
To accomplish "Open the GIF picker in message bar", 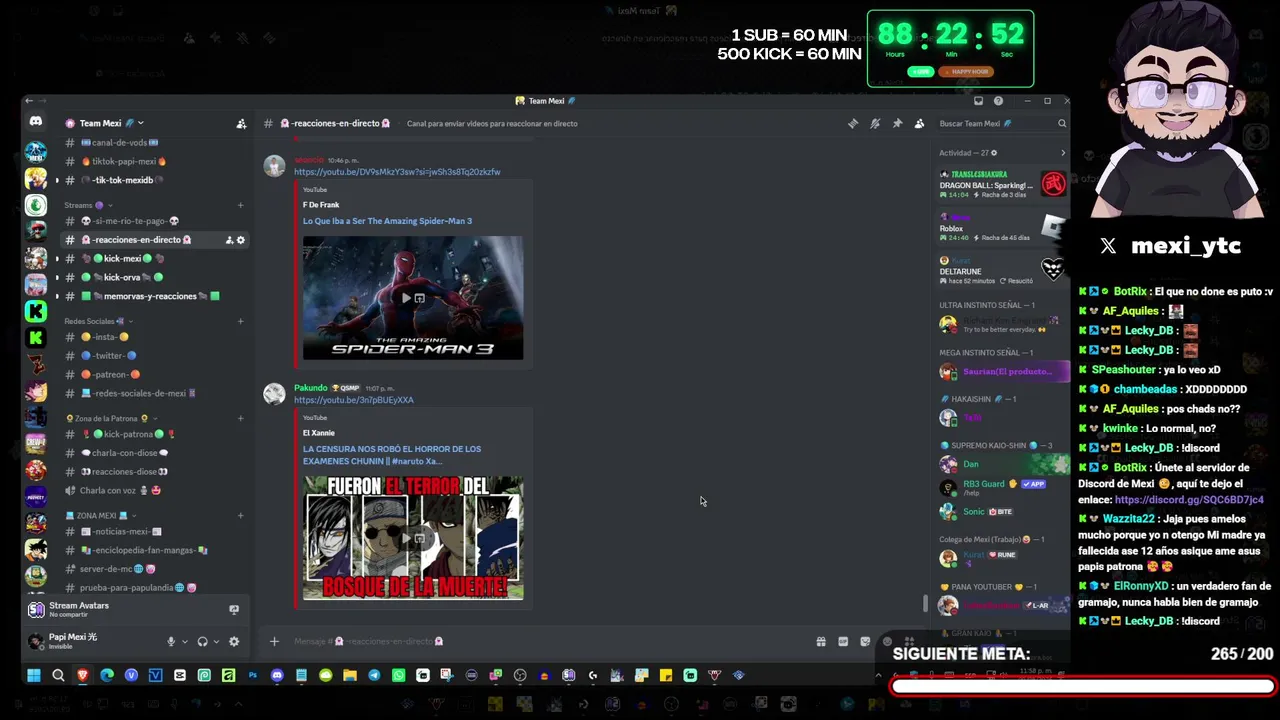I will 843,642.
